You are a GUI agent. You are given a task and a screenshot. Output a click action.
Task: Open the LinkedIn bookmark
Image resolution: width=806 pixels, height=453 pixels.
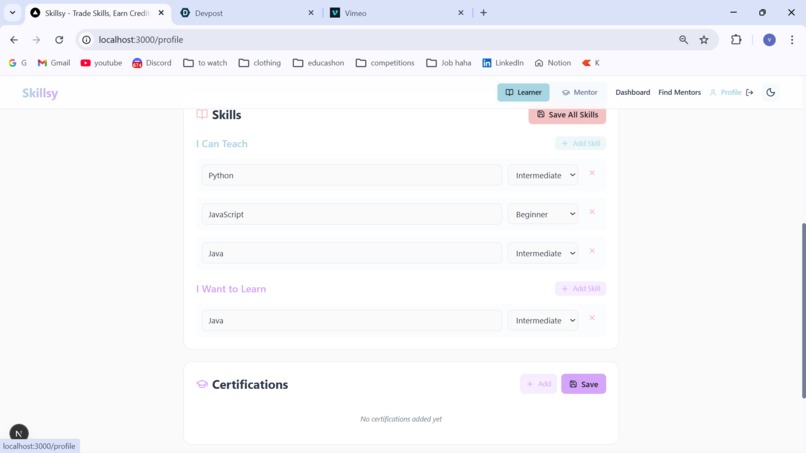pos(503,63)
